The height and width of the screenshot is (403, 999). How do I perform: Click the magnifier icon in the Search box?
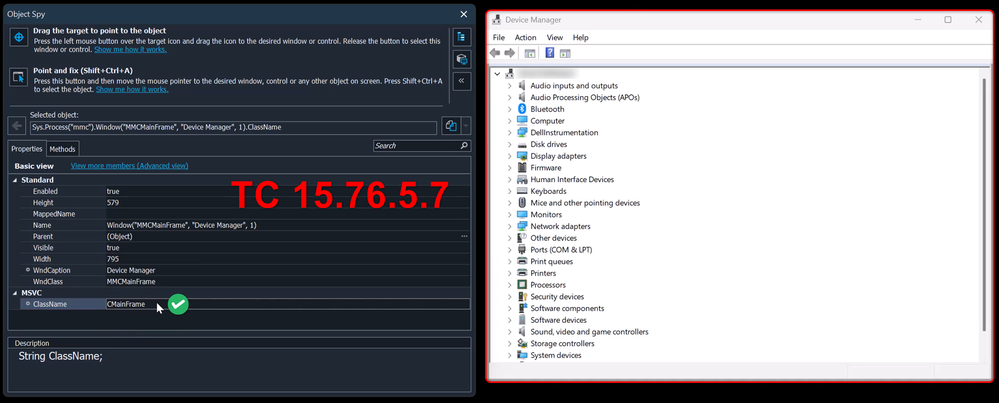pos(462,146)
